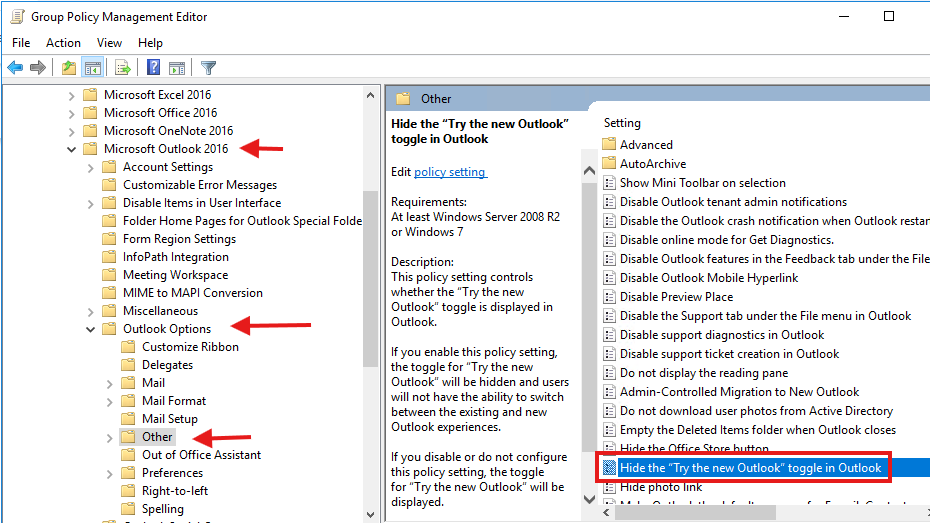Click the policy icon beside Hide photo link
This screenshot has width=930, height=523.
tap(609, 487)
